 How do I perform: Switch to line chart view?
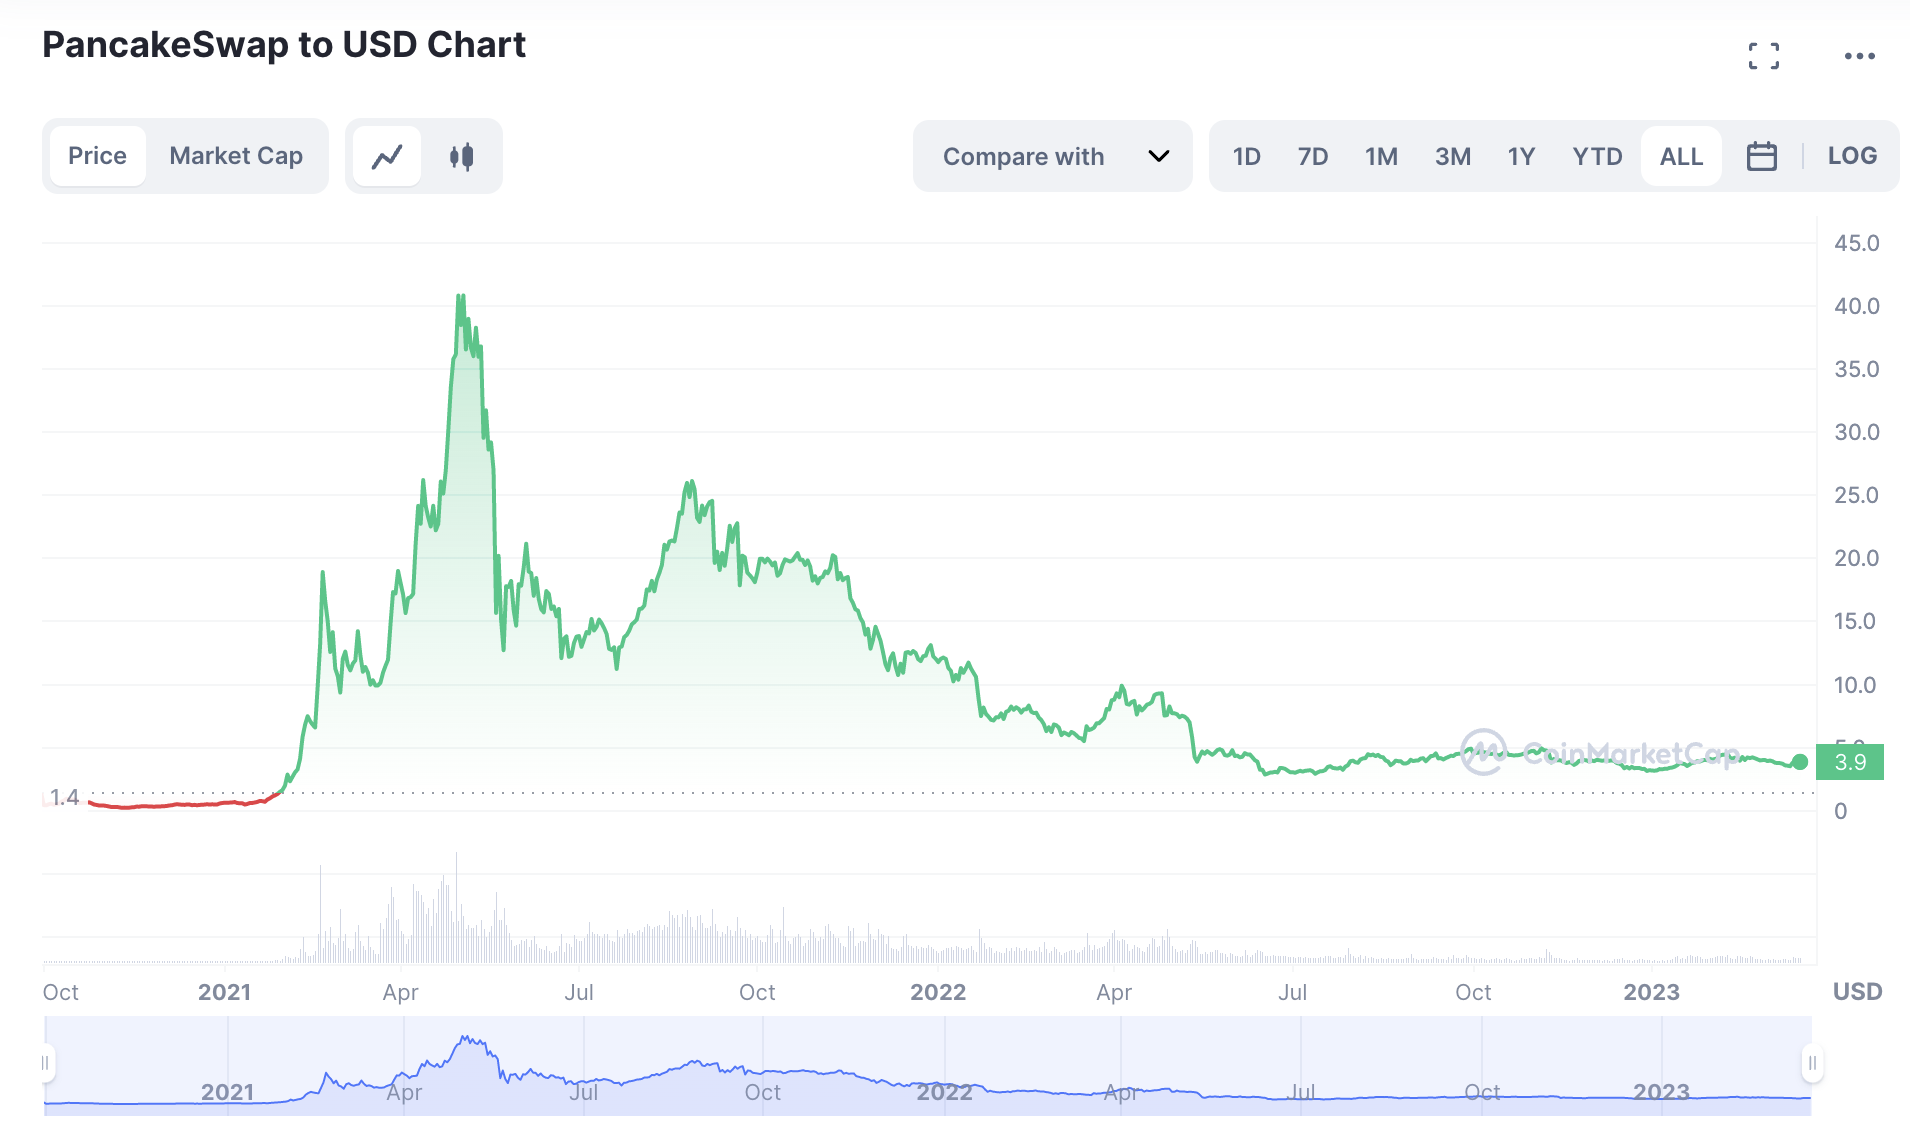[x=387, y=156]
